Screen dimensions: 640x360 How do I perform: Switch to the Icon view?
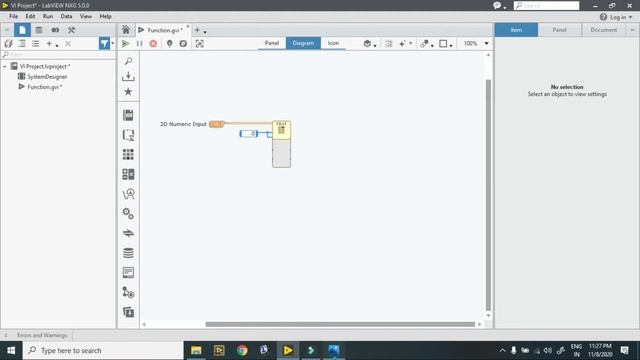(x=333, y=43)
